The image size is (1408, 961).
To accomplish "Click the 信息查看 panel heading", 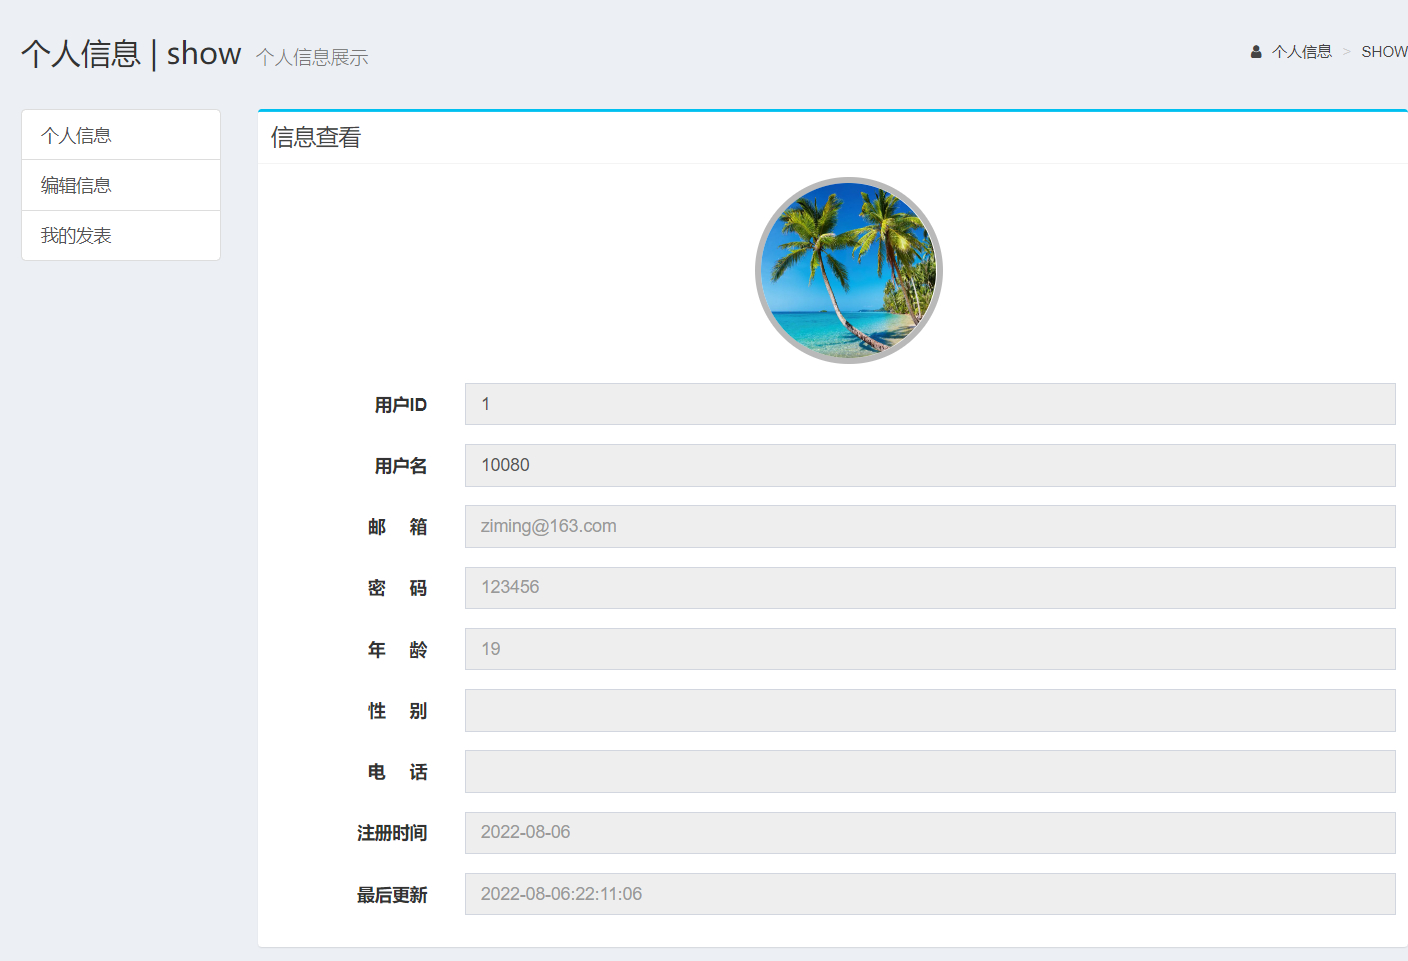I will (x=315, y=136).
